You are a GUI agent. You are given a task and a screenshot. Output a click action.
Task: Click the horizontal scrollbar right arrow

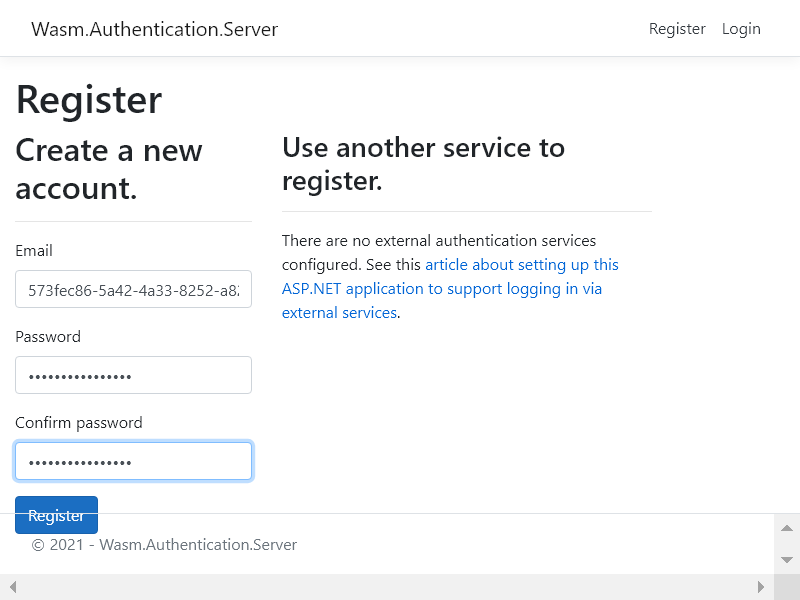pos(761,587)
